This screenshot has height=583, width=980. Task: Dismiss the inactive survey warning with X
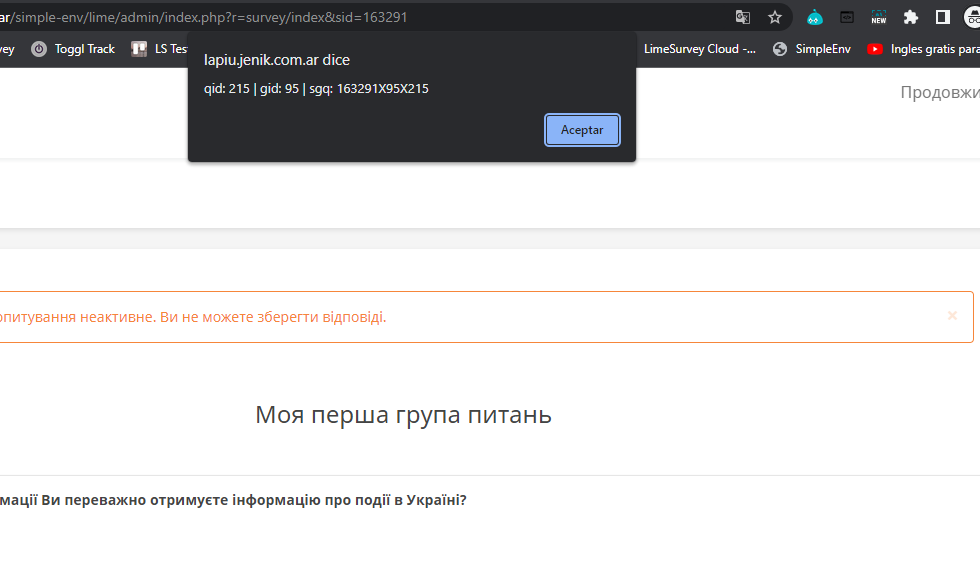(952, 316)
